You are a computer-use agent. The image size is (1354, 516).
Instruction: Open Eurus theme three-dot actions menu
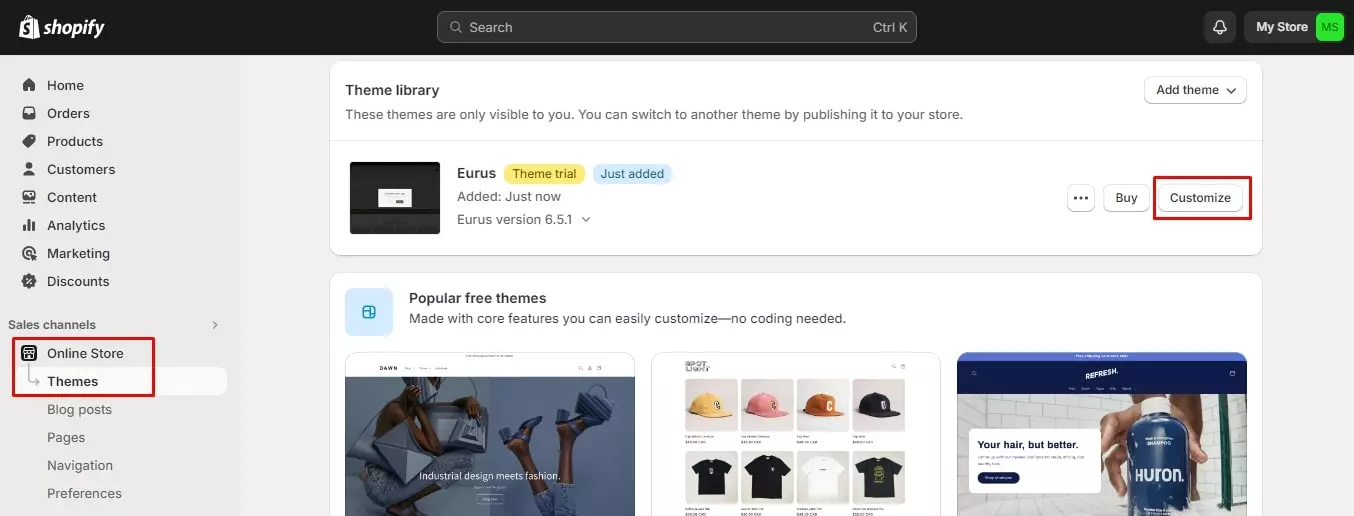[1081, 198]
